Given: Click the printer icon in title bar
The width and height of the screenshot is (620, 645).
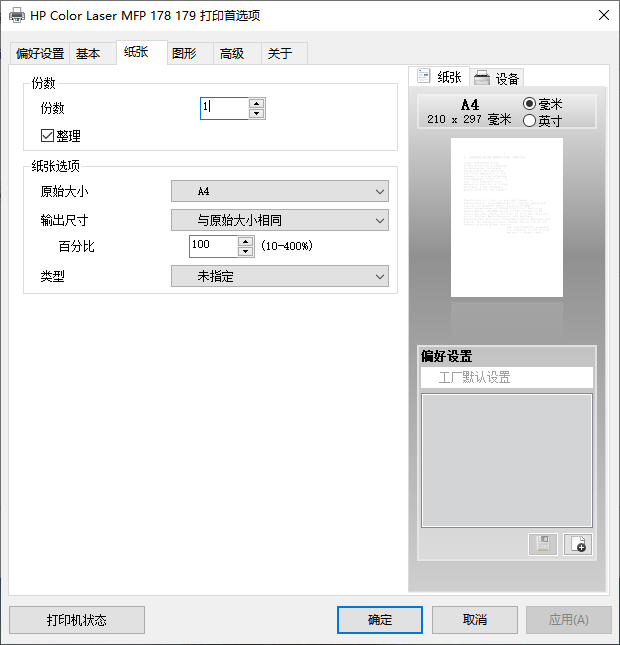Looking at the screenshot, I should tap(17, 16).
